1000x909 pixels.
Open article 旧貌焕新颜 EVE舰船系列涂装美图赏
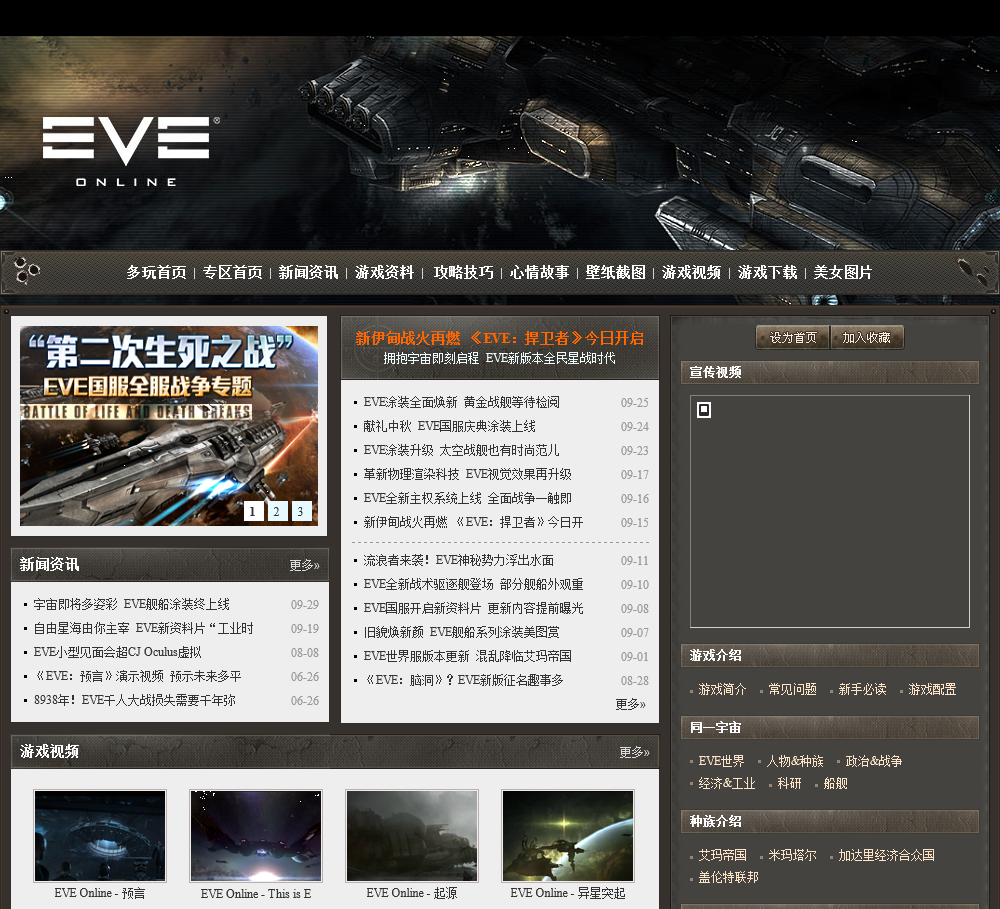461,632
